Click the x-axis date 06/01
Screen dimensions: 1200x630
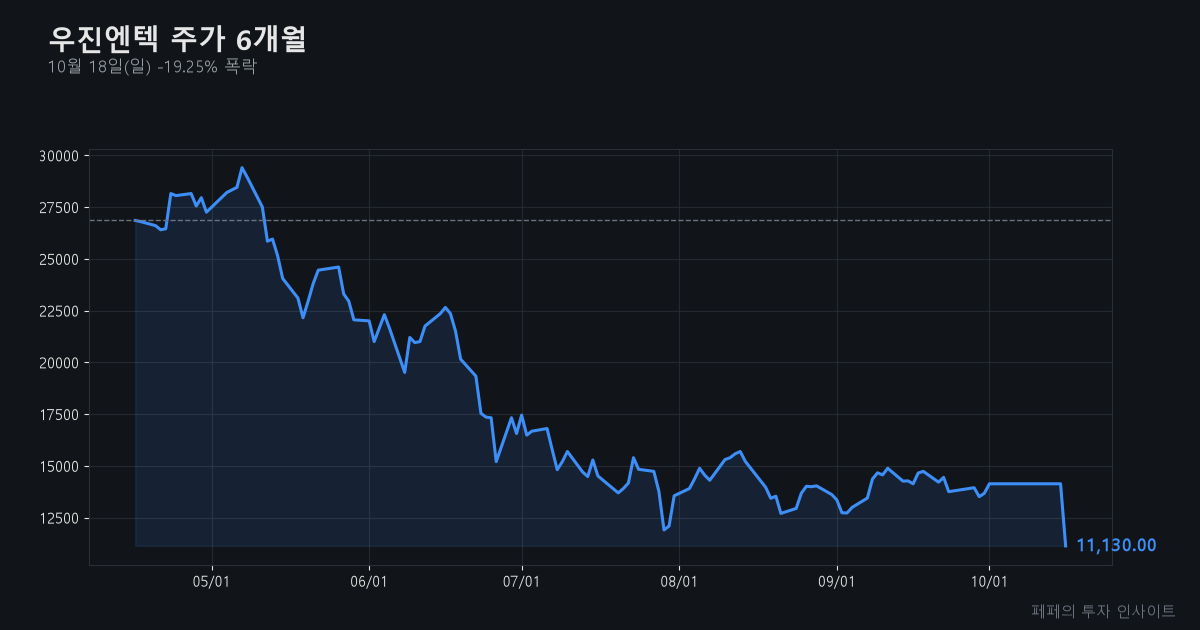(370, 583)
